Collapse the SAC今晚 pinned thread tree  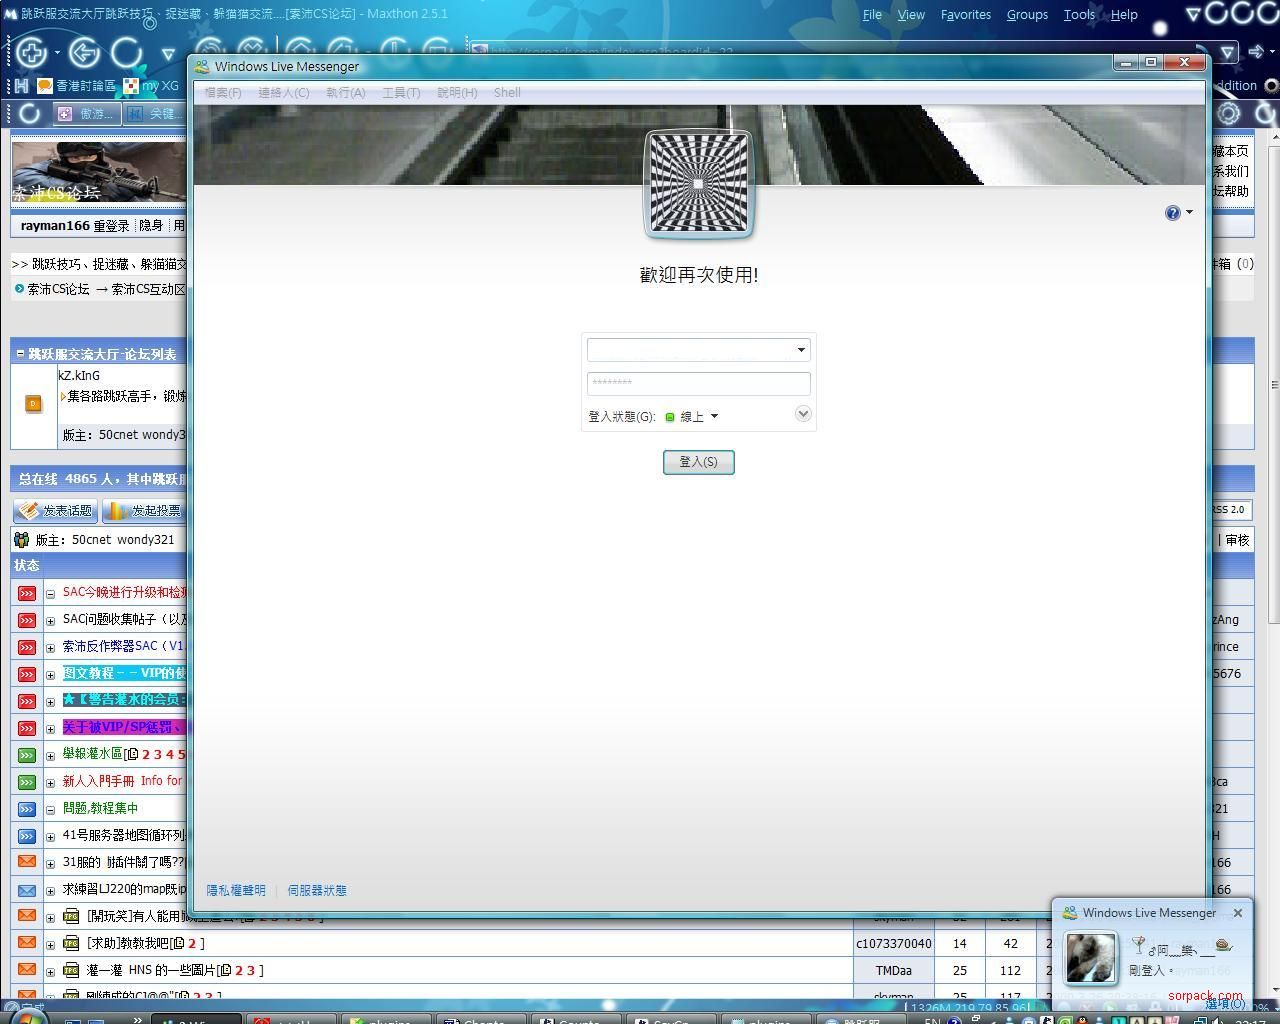(x=50, y=593)
